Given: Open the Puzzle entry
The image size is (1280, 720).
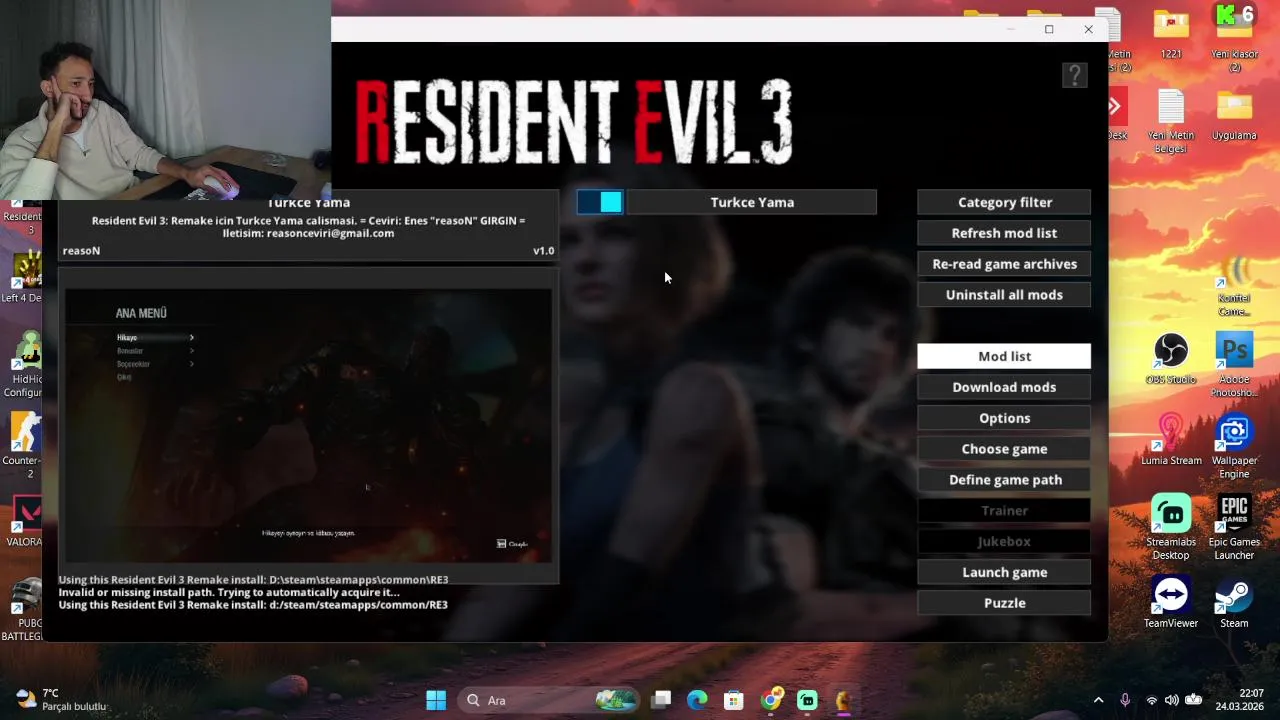Looking at the screenshot, I should [1004, 603].
